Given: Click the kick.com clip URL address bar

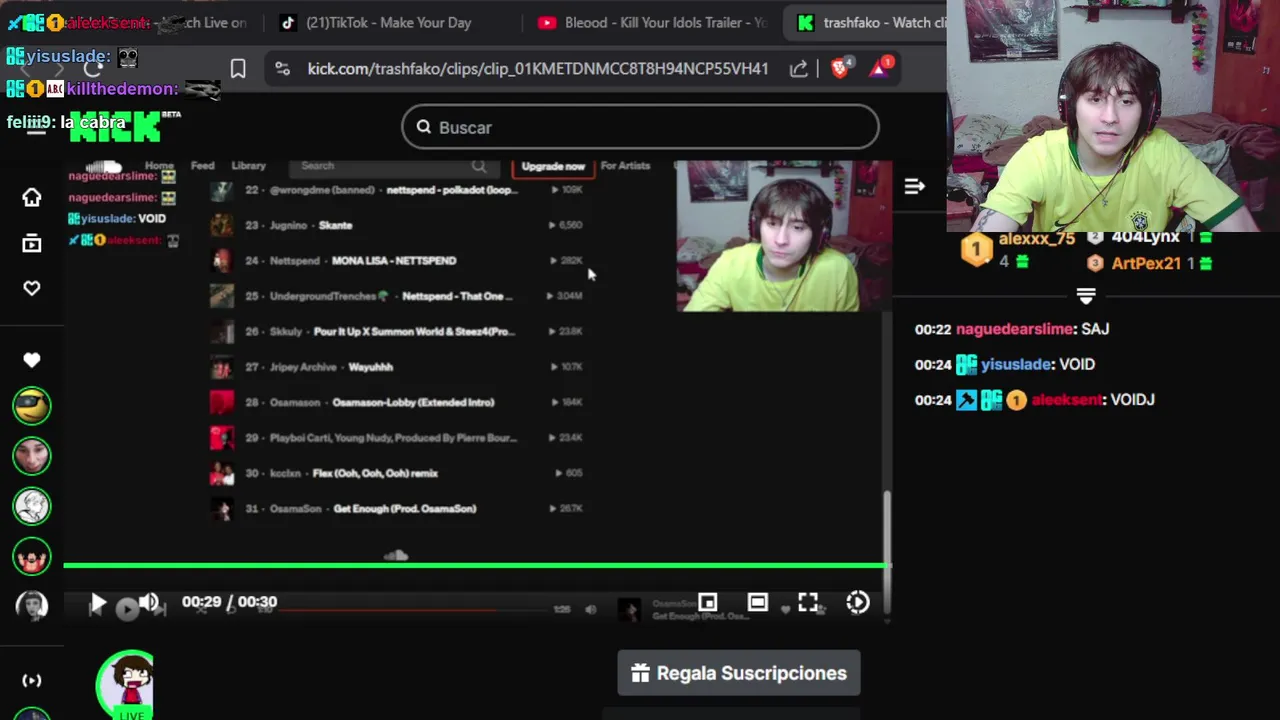Looking at the screenshot, I should (538, 68).
